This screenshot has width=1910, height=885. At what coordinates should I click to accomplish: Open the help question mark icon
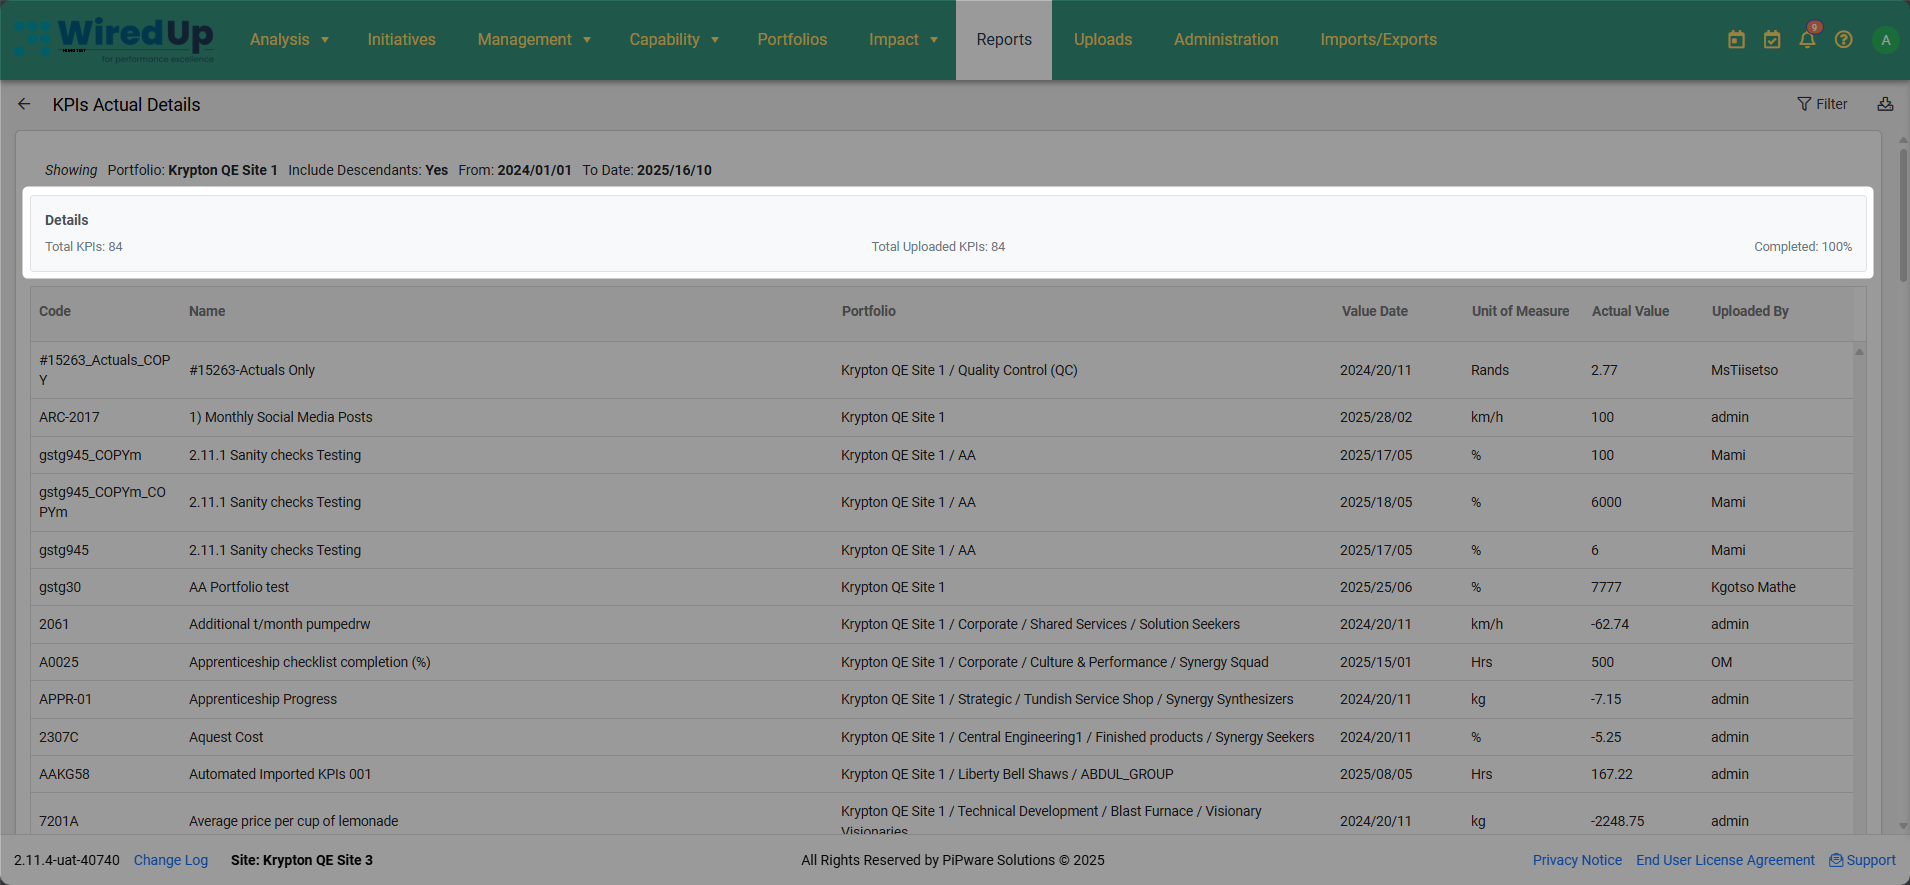coord(1844,40)
